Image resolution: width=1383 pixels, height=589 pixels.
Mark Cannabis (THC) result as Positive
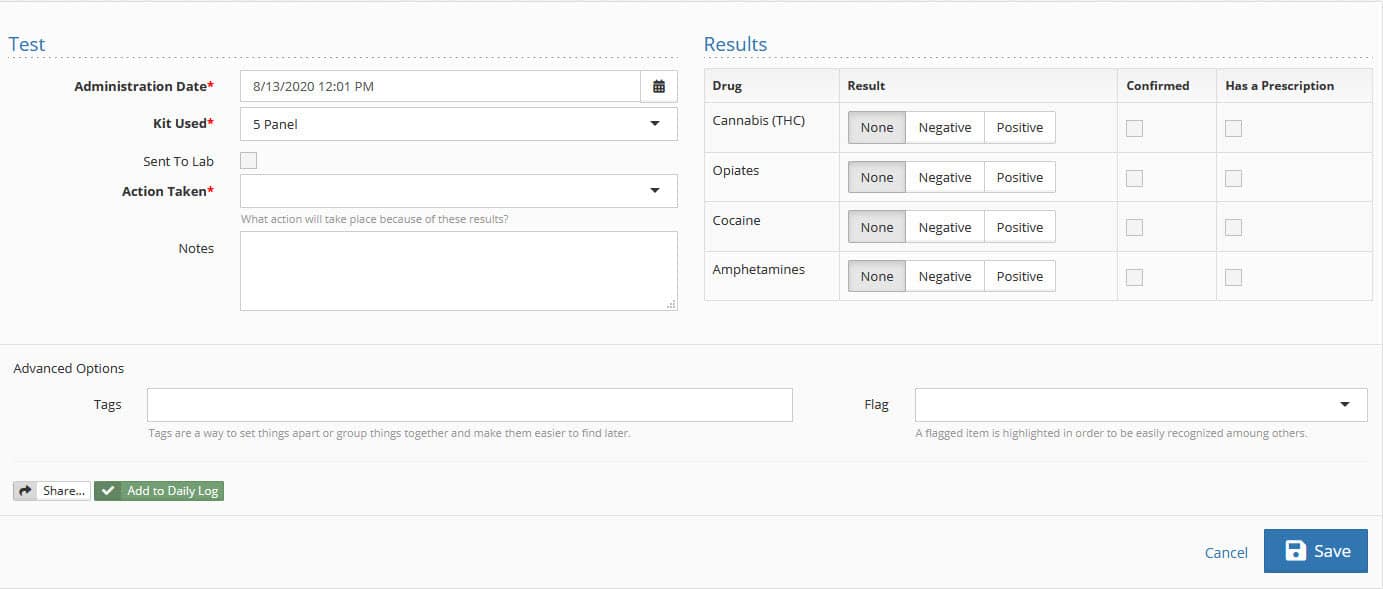pyautogui.click(x=1019, y=127)
